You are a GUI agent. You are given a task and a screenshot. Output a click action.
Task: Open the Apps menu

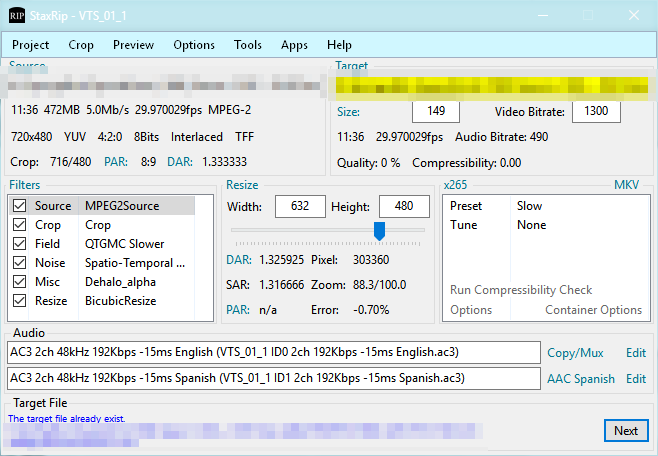[x=294, y=45]
